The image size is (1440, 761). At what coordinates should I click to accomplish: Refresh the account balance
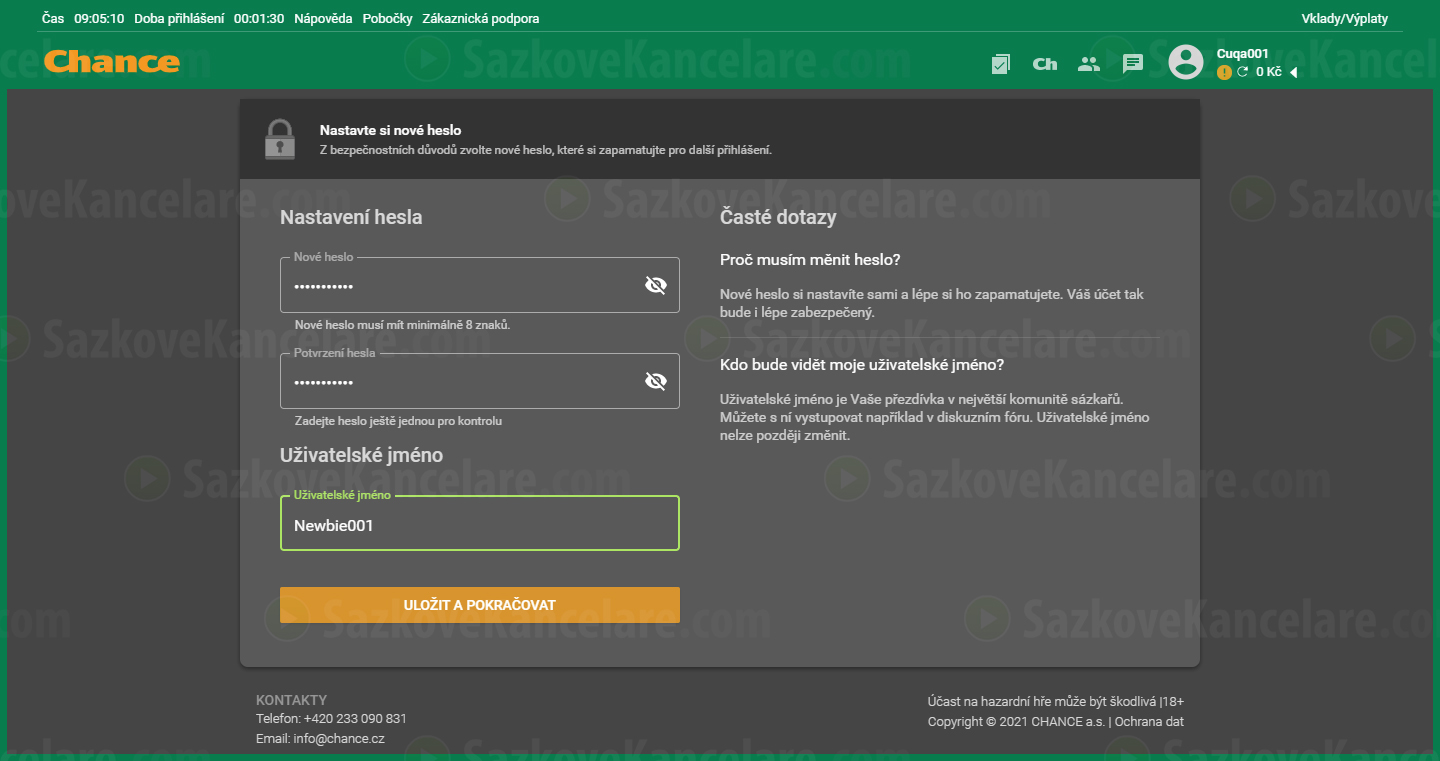[x=1243, y=72]
